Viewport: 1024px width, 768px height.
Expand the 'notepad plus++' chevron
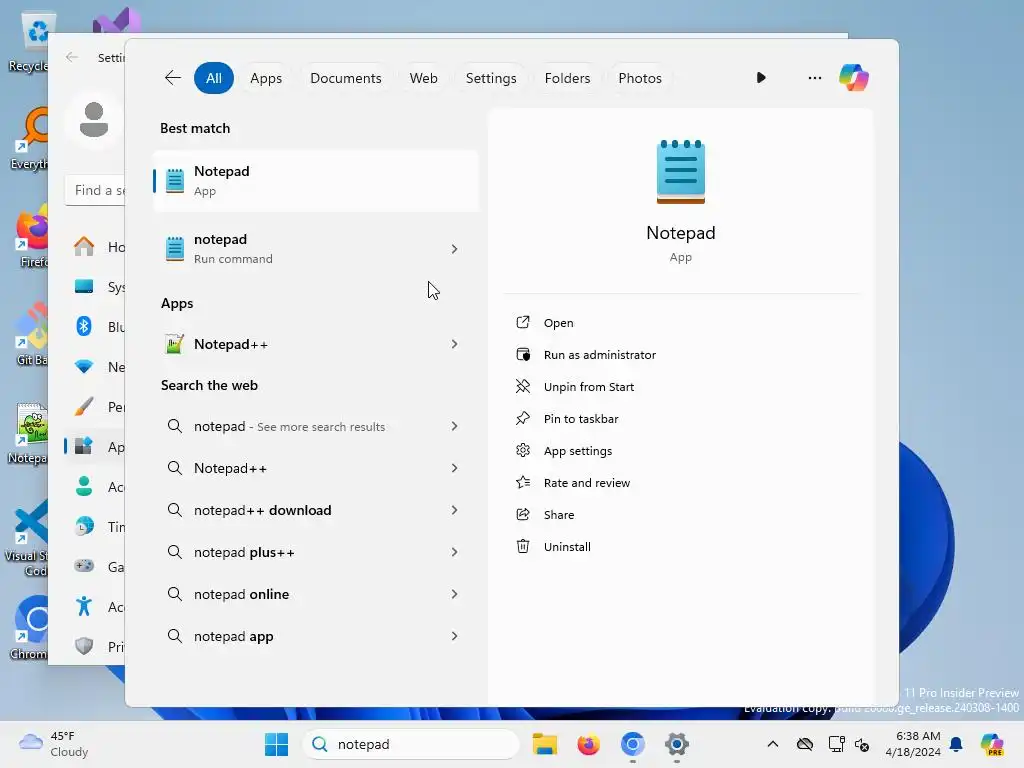tap(454, 552)
